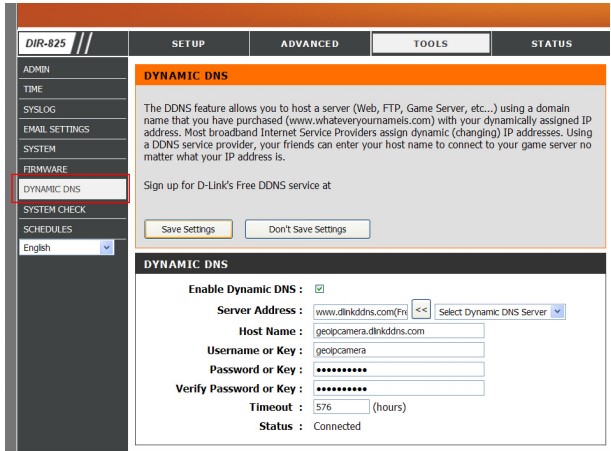Click the Connected status text
The image size is (611, 451).
pos(337,426)
